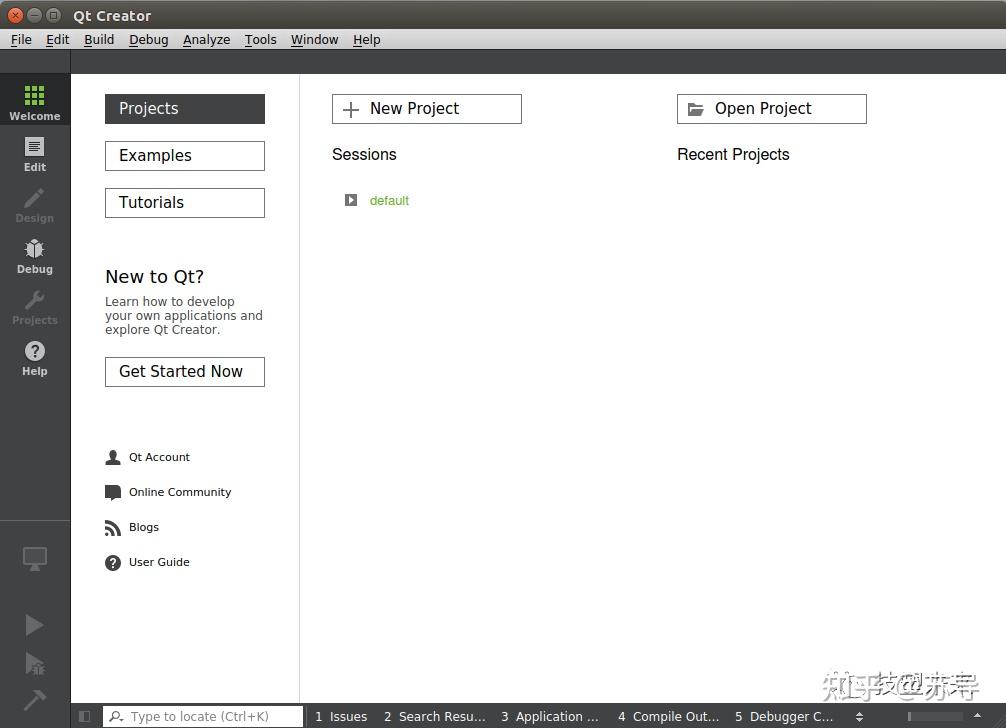The width and height of the screenshot is (1006, 728).
Task: Click the plus icon on New Project
Action: (x=351, y=110)
